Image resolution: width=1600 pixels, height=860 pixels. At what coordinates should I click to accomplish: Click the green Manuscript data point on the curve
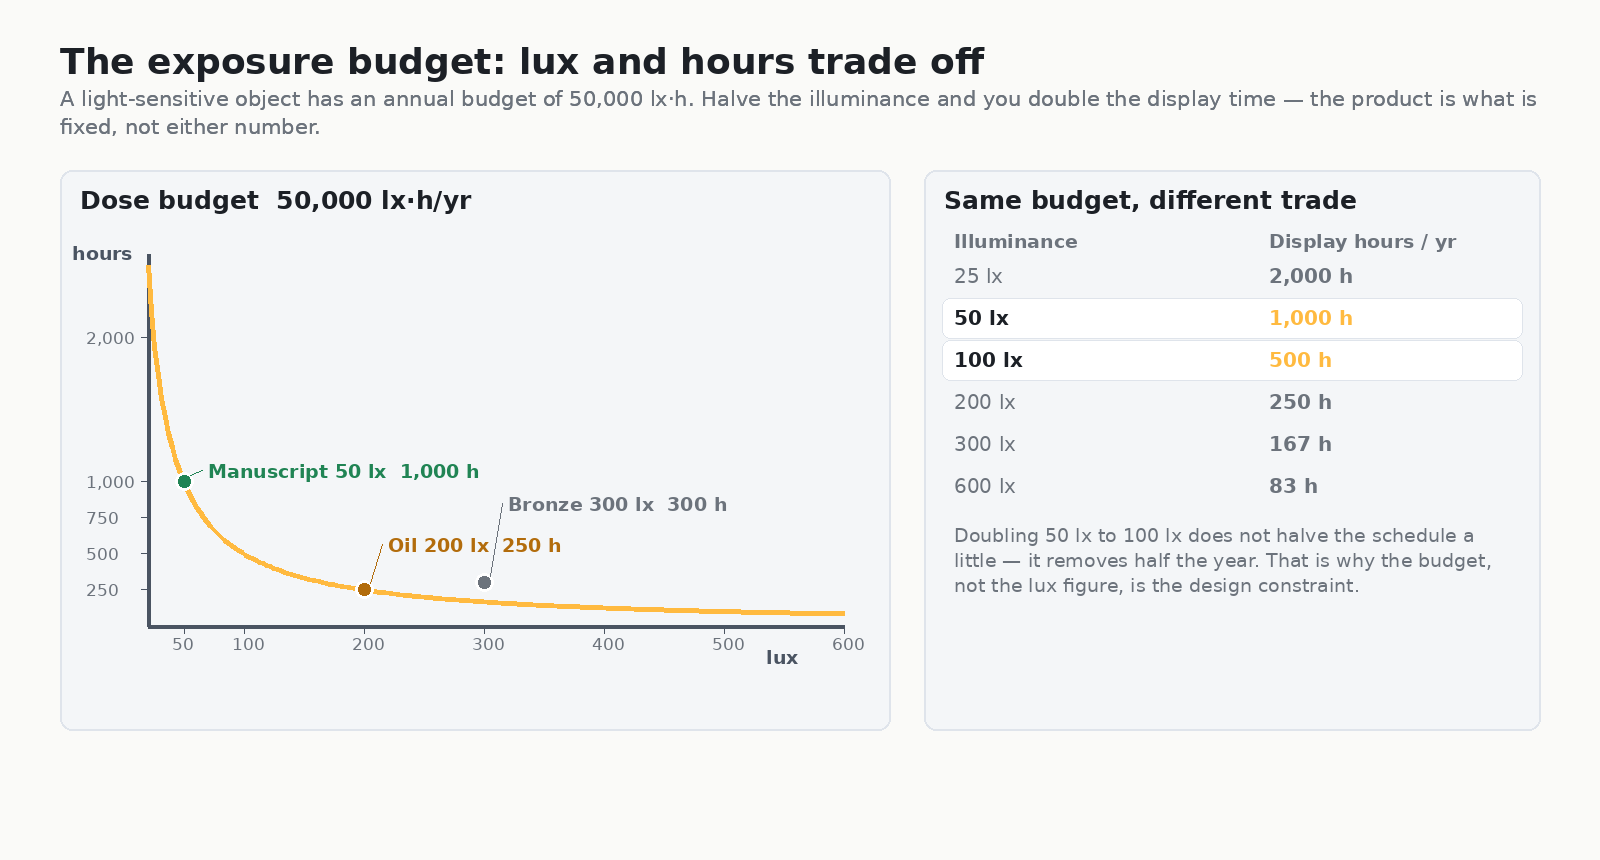(x=184, y=482)
